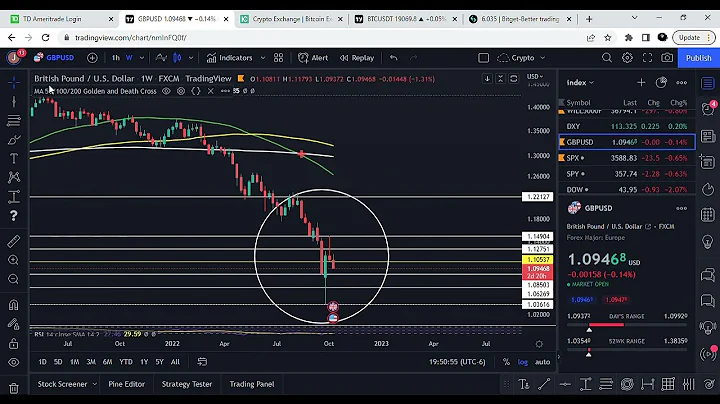
Task: Start bar Replay mode
Action: point(357,58)
